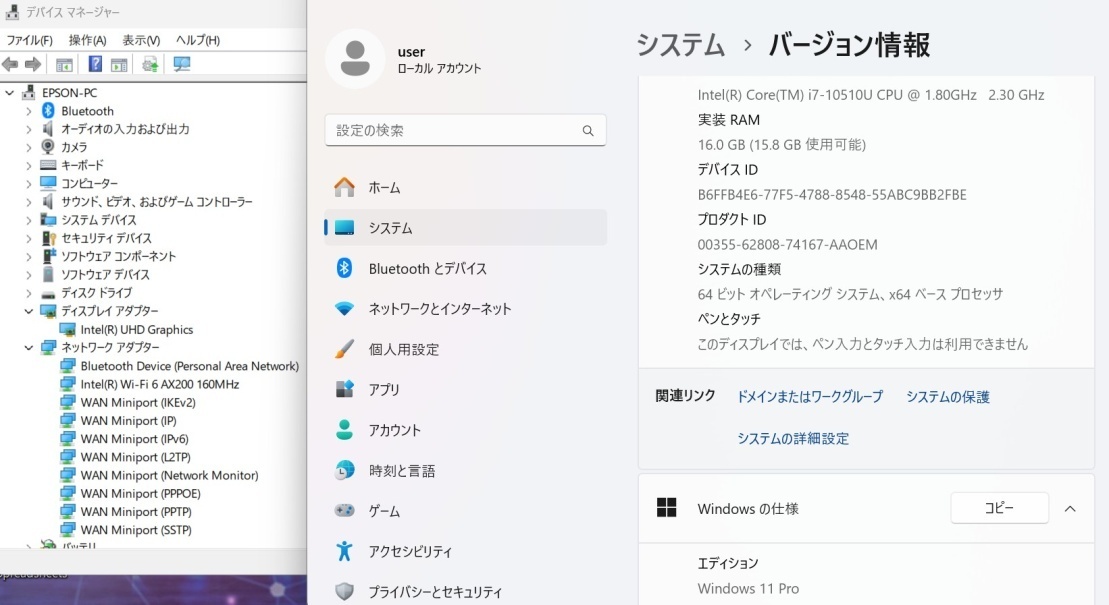Open Help via the question mark toolbar icon

click(96, 62)
